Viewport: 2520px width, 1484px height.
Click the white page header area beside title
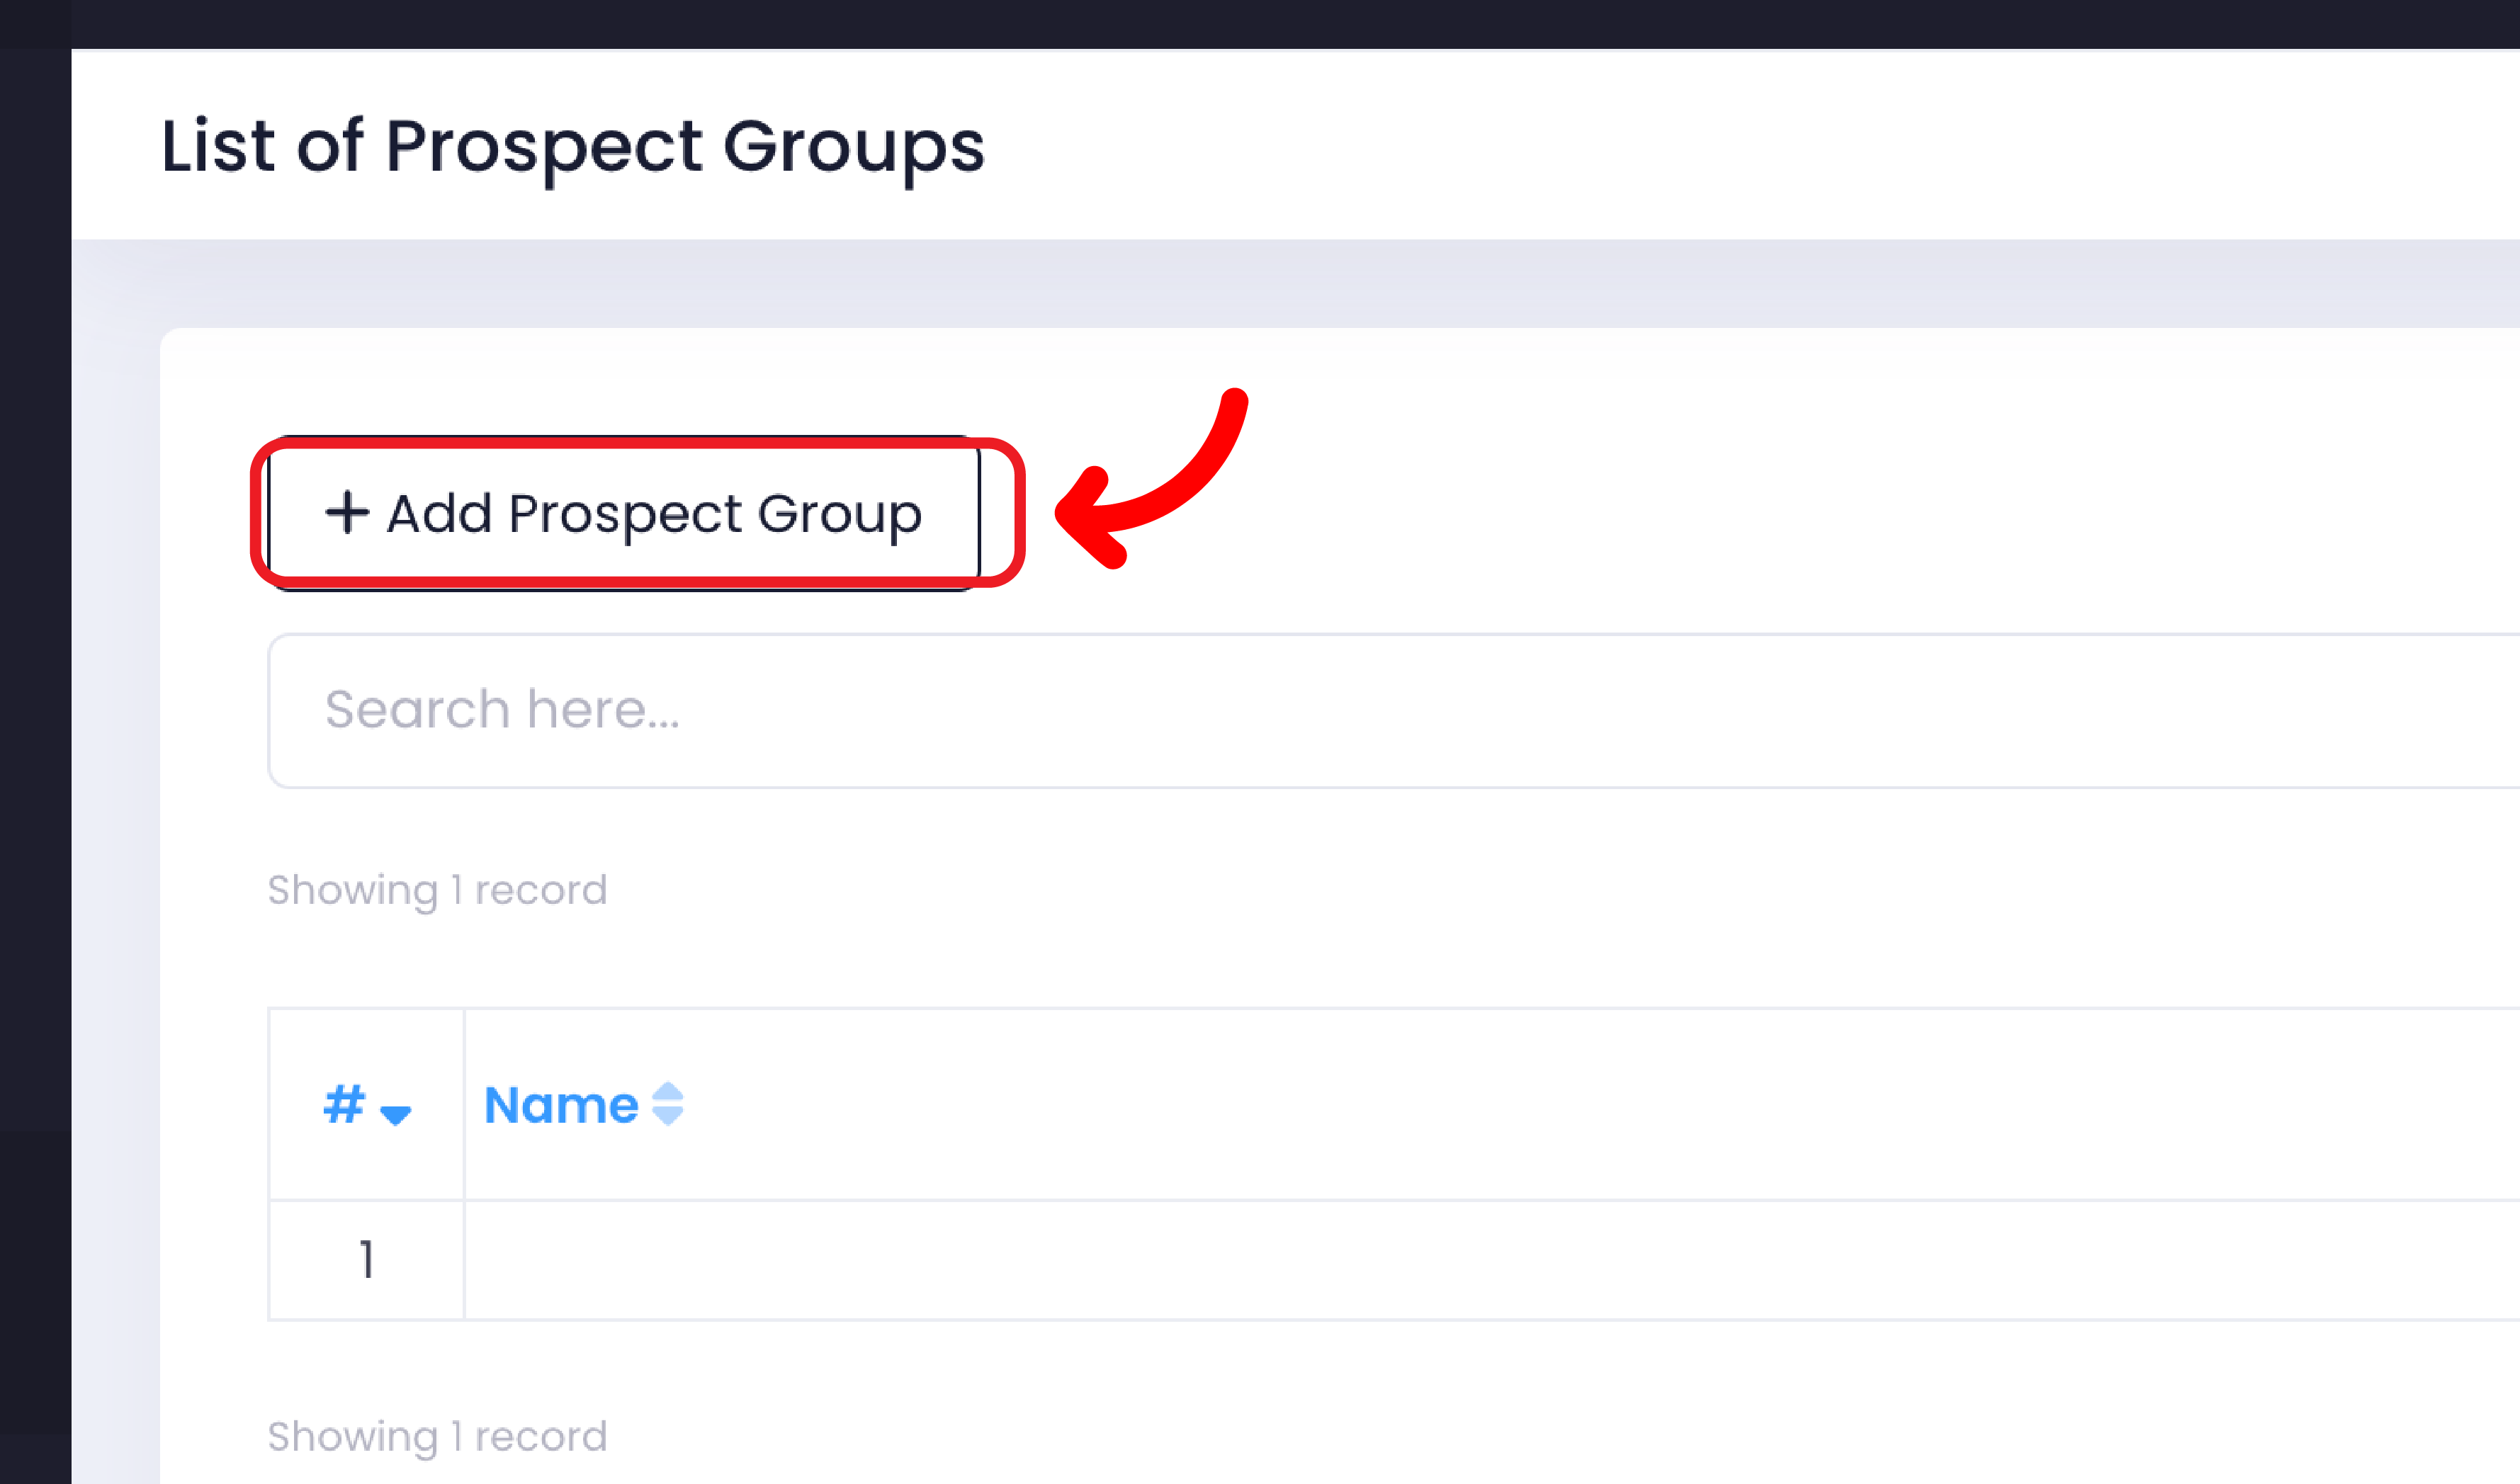tap(1700, 145)
